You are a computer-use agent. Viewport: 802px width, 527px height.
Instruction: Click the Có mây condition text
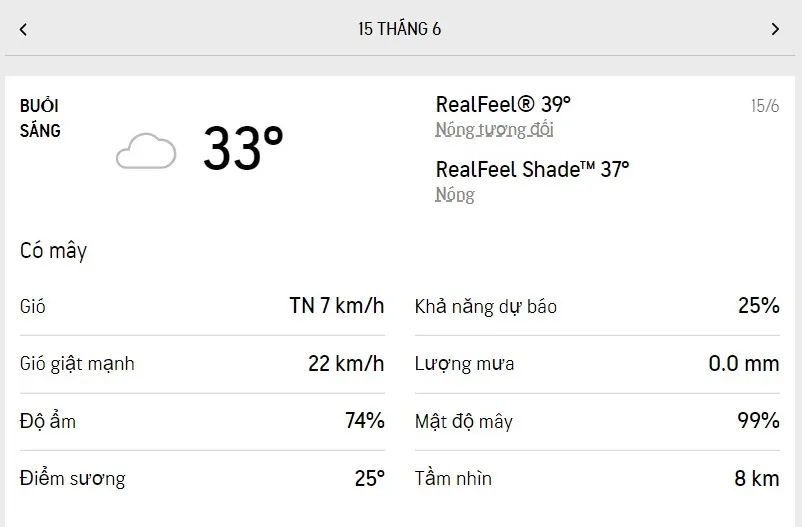(x=53, y=251)
